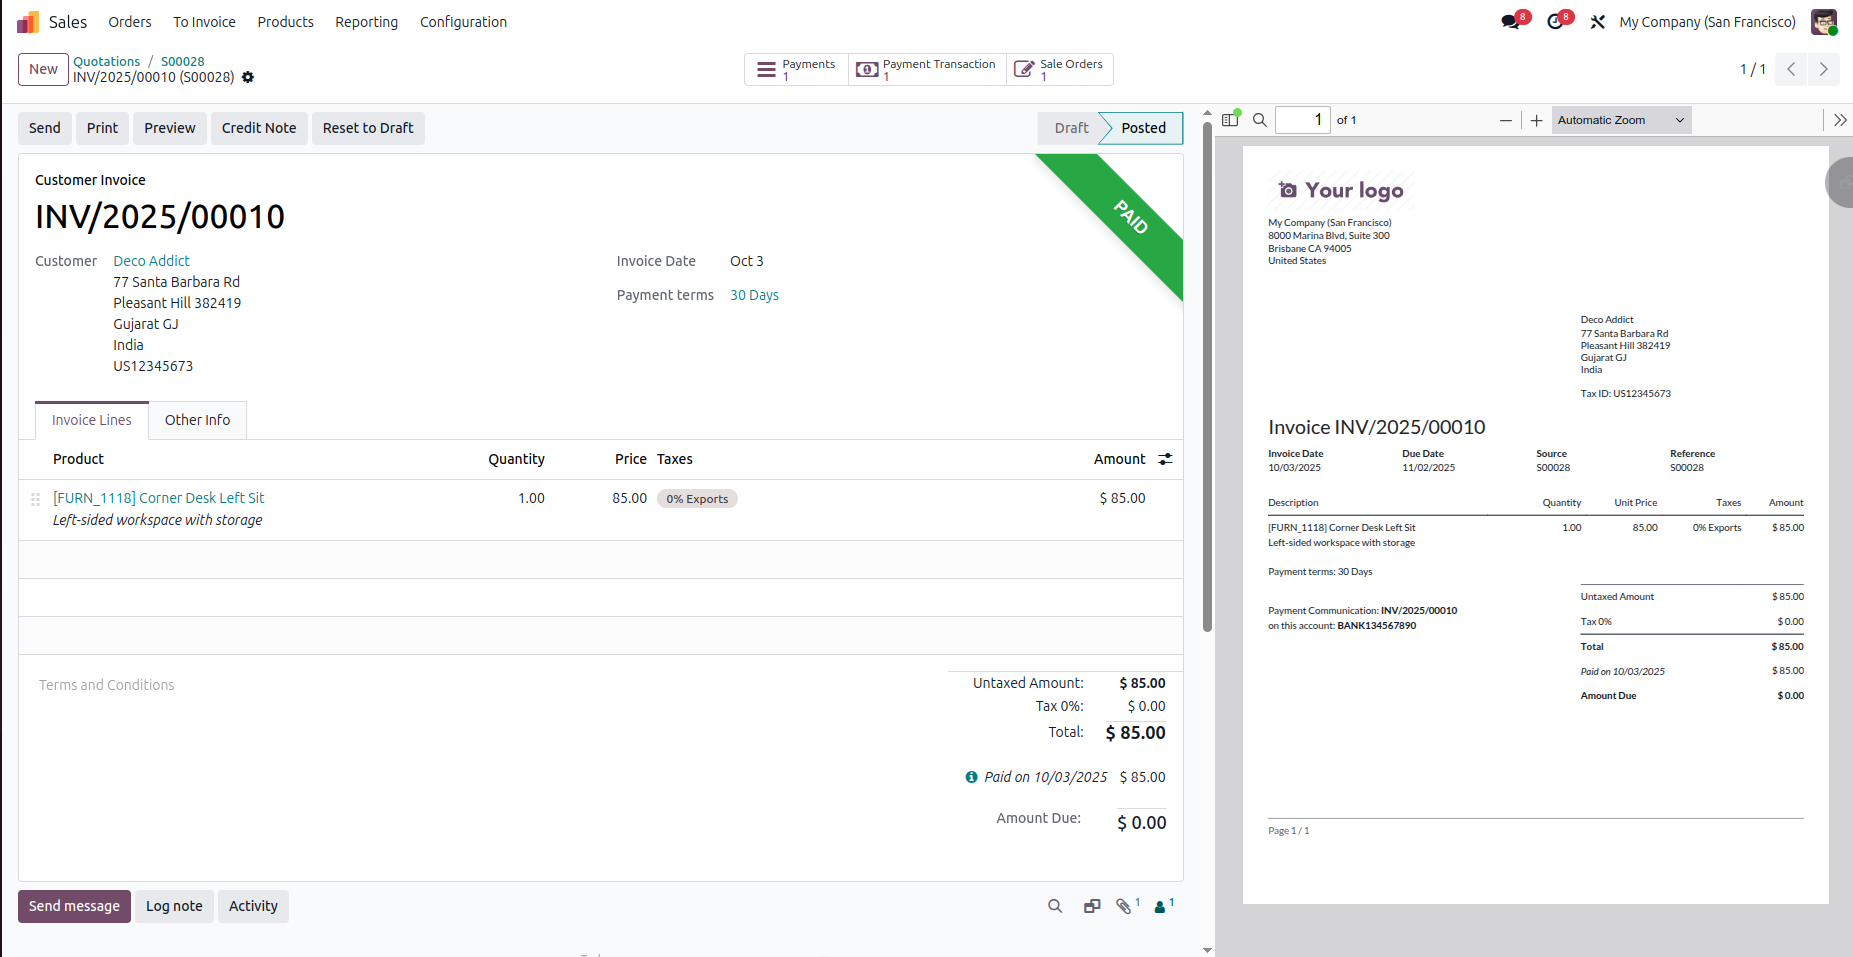This screenshot has height=957, width=1853.
Task: Zoom out of the PDF preview
Action: pyautogui.click(x=1506, y=120)
